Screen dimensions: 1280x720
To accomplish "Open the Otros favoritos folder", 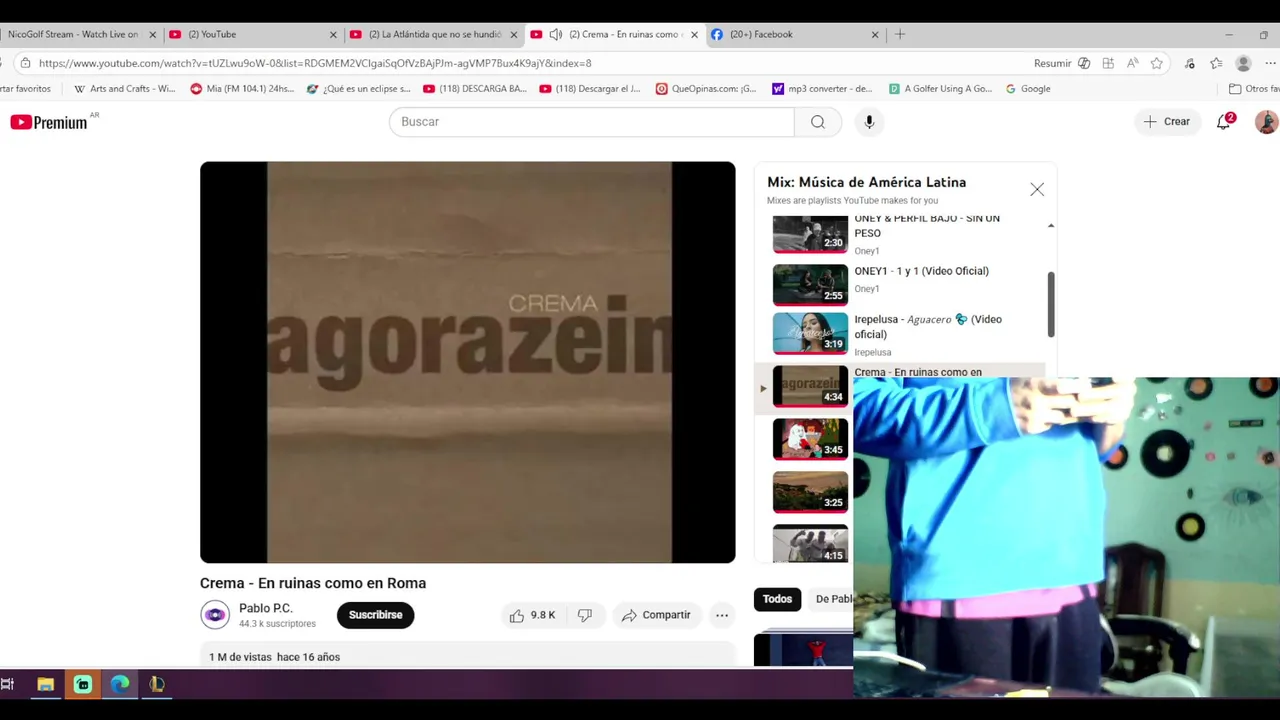I will [x=1254, y=88].
